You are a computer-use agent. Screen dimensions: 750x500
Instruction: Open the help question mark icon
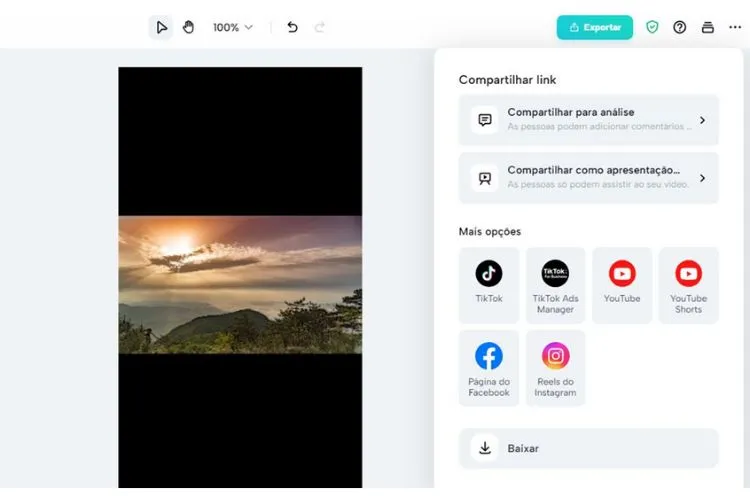[x=679, y=27]
